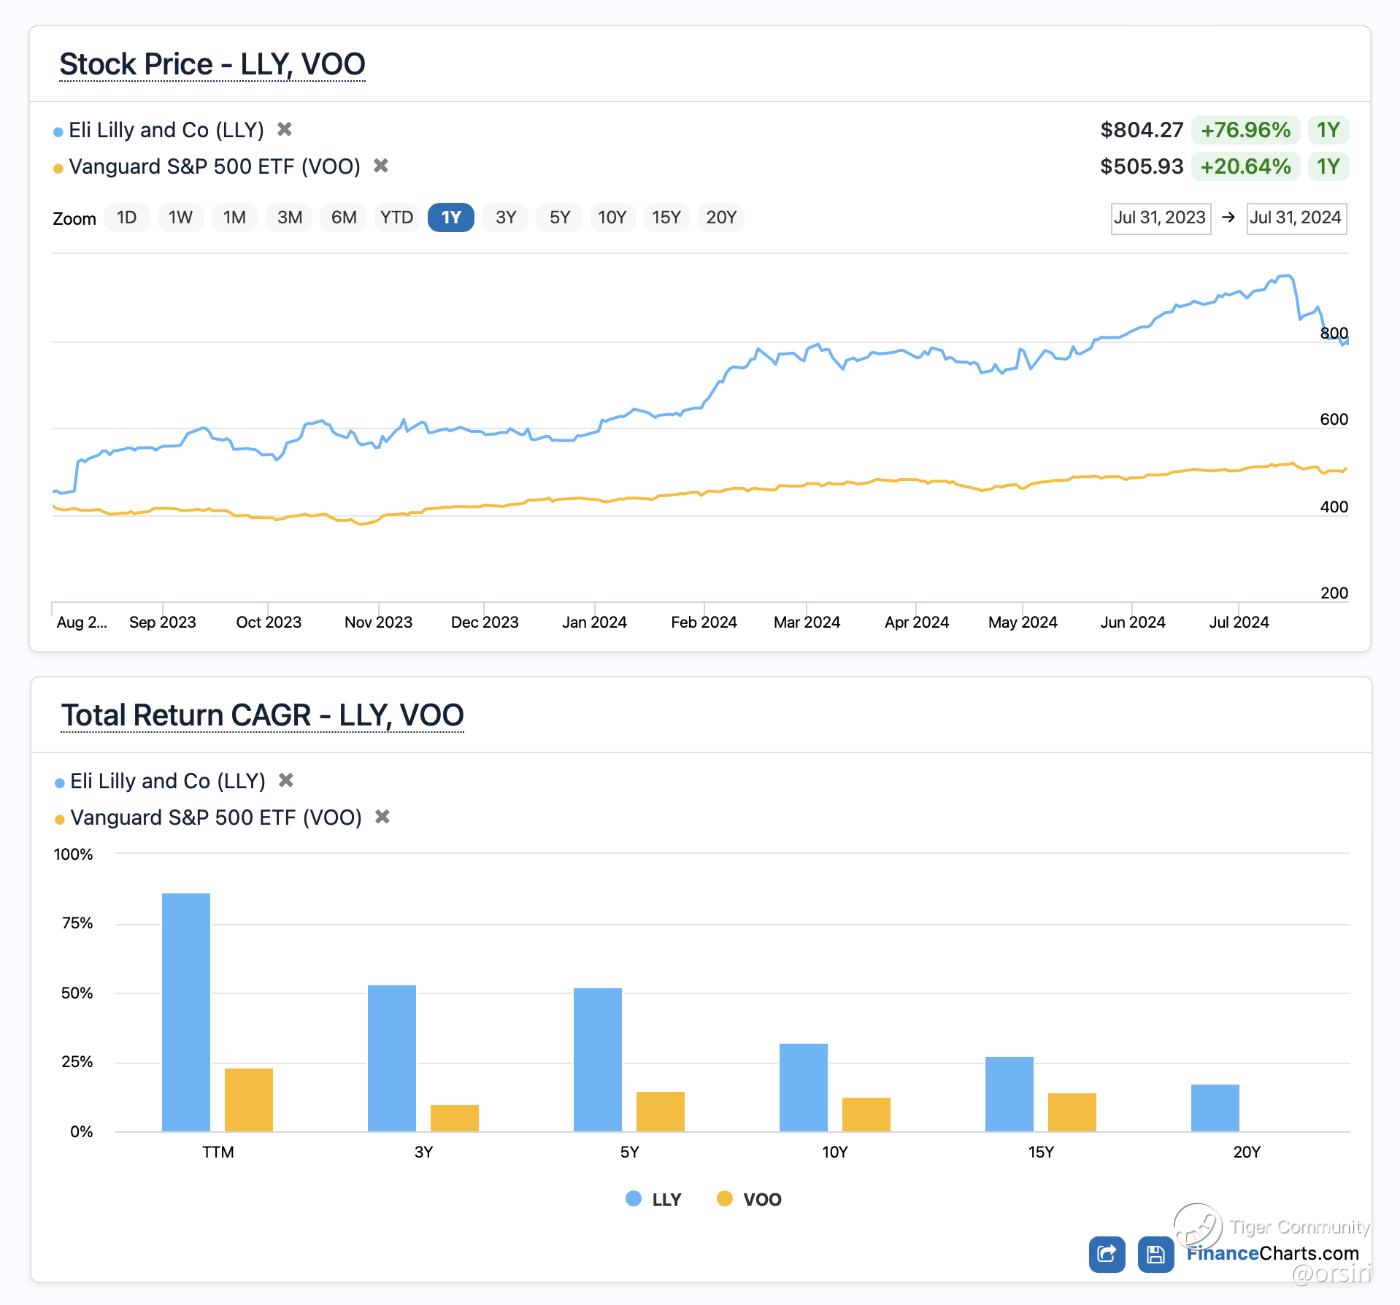Click the Nov 2023 axis label
The image size is (1400, 1305).
tap(378, 622)
